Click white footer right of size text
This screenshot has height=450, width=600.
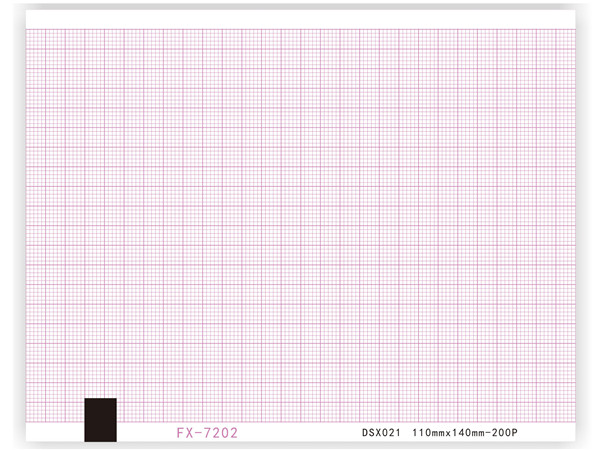555,433
